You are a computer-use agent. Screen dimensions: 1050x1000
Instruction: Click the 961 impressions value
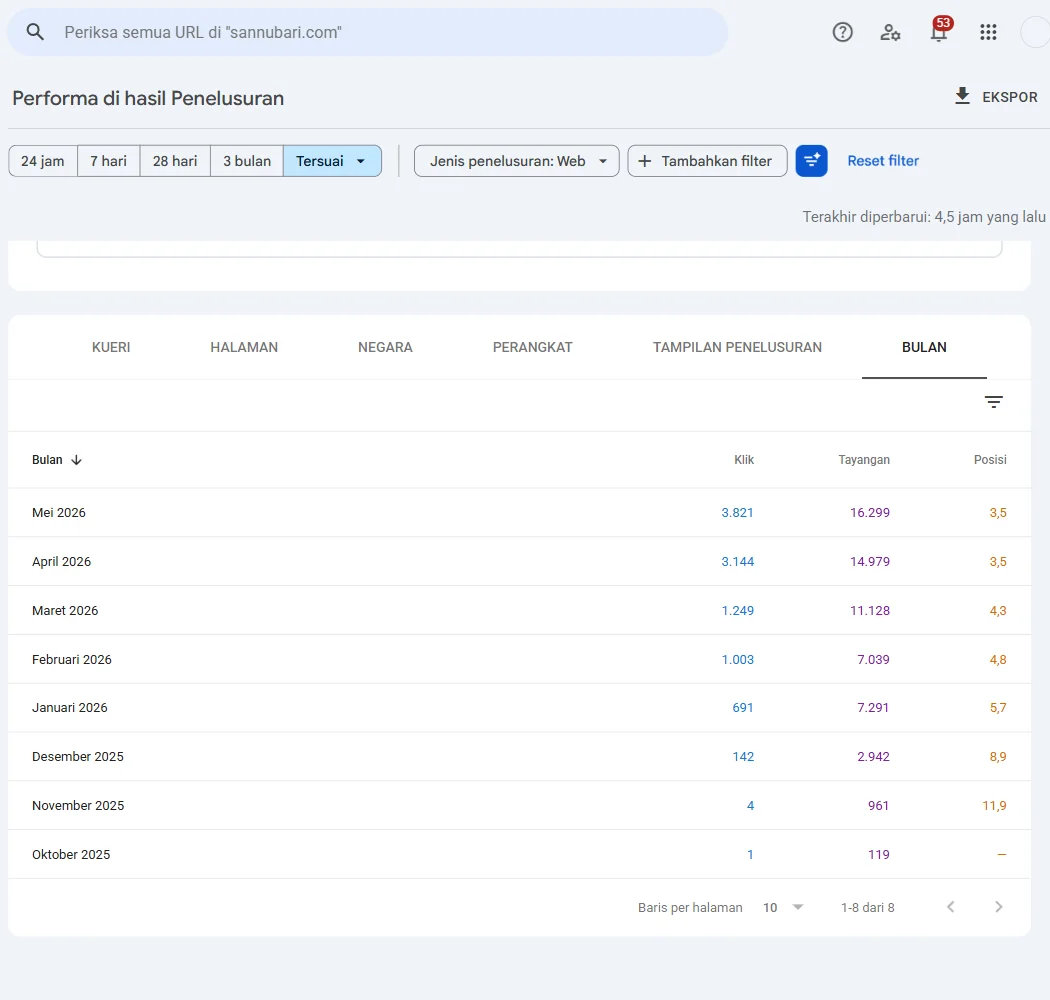click(879, 806)
